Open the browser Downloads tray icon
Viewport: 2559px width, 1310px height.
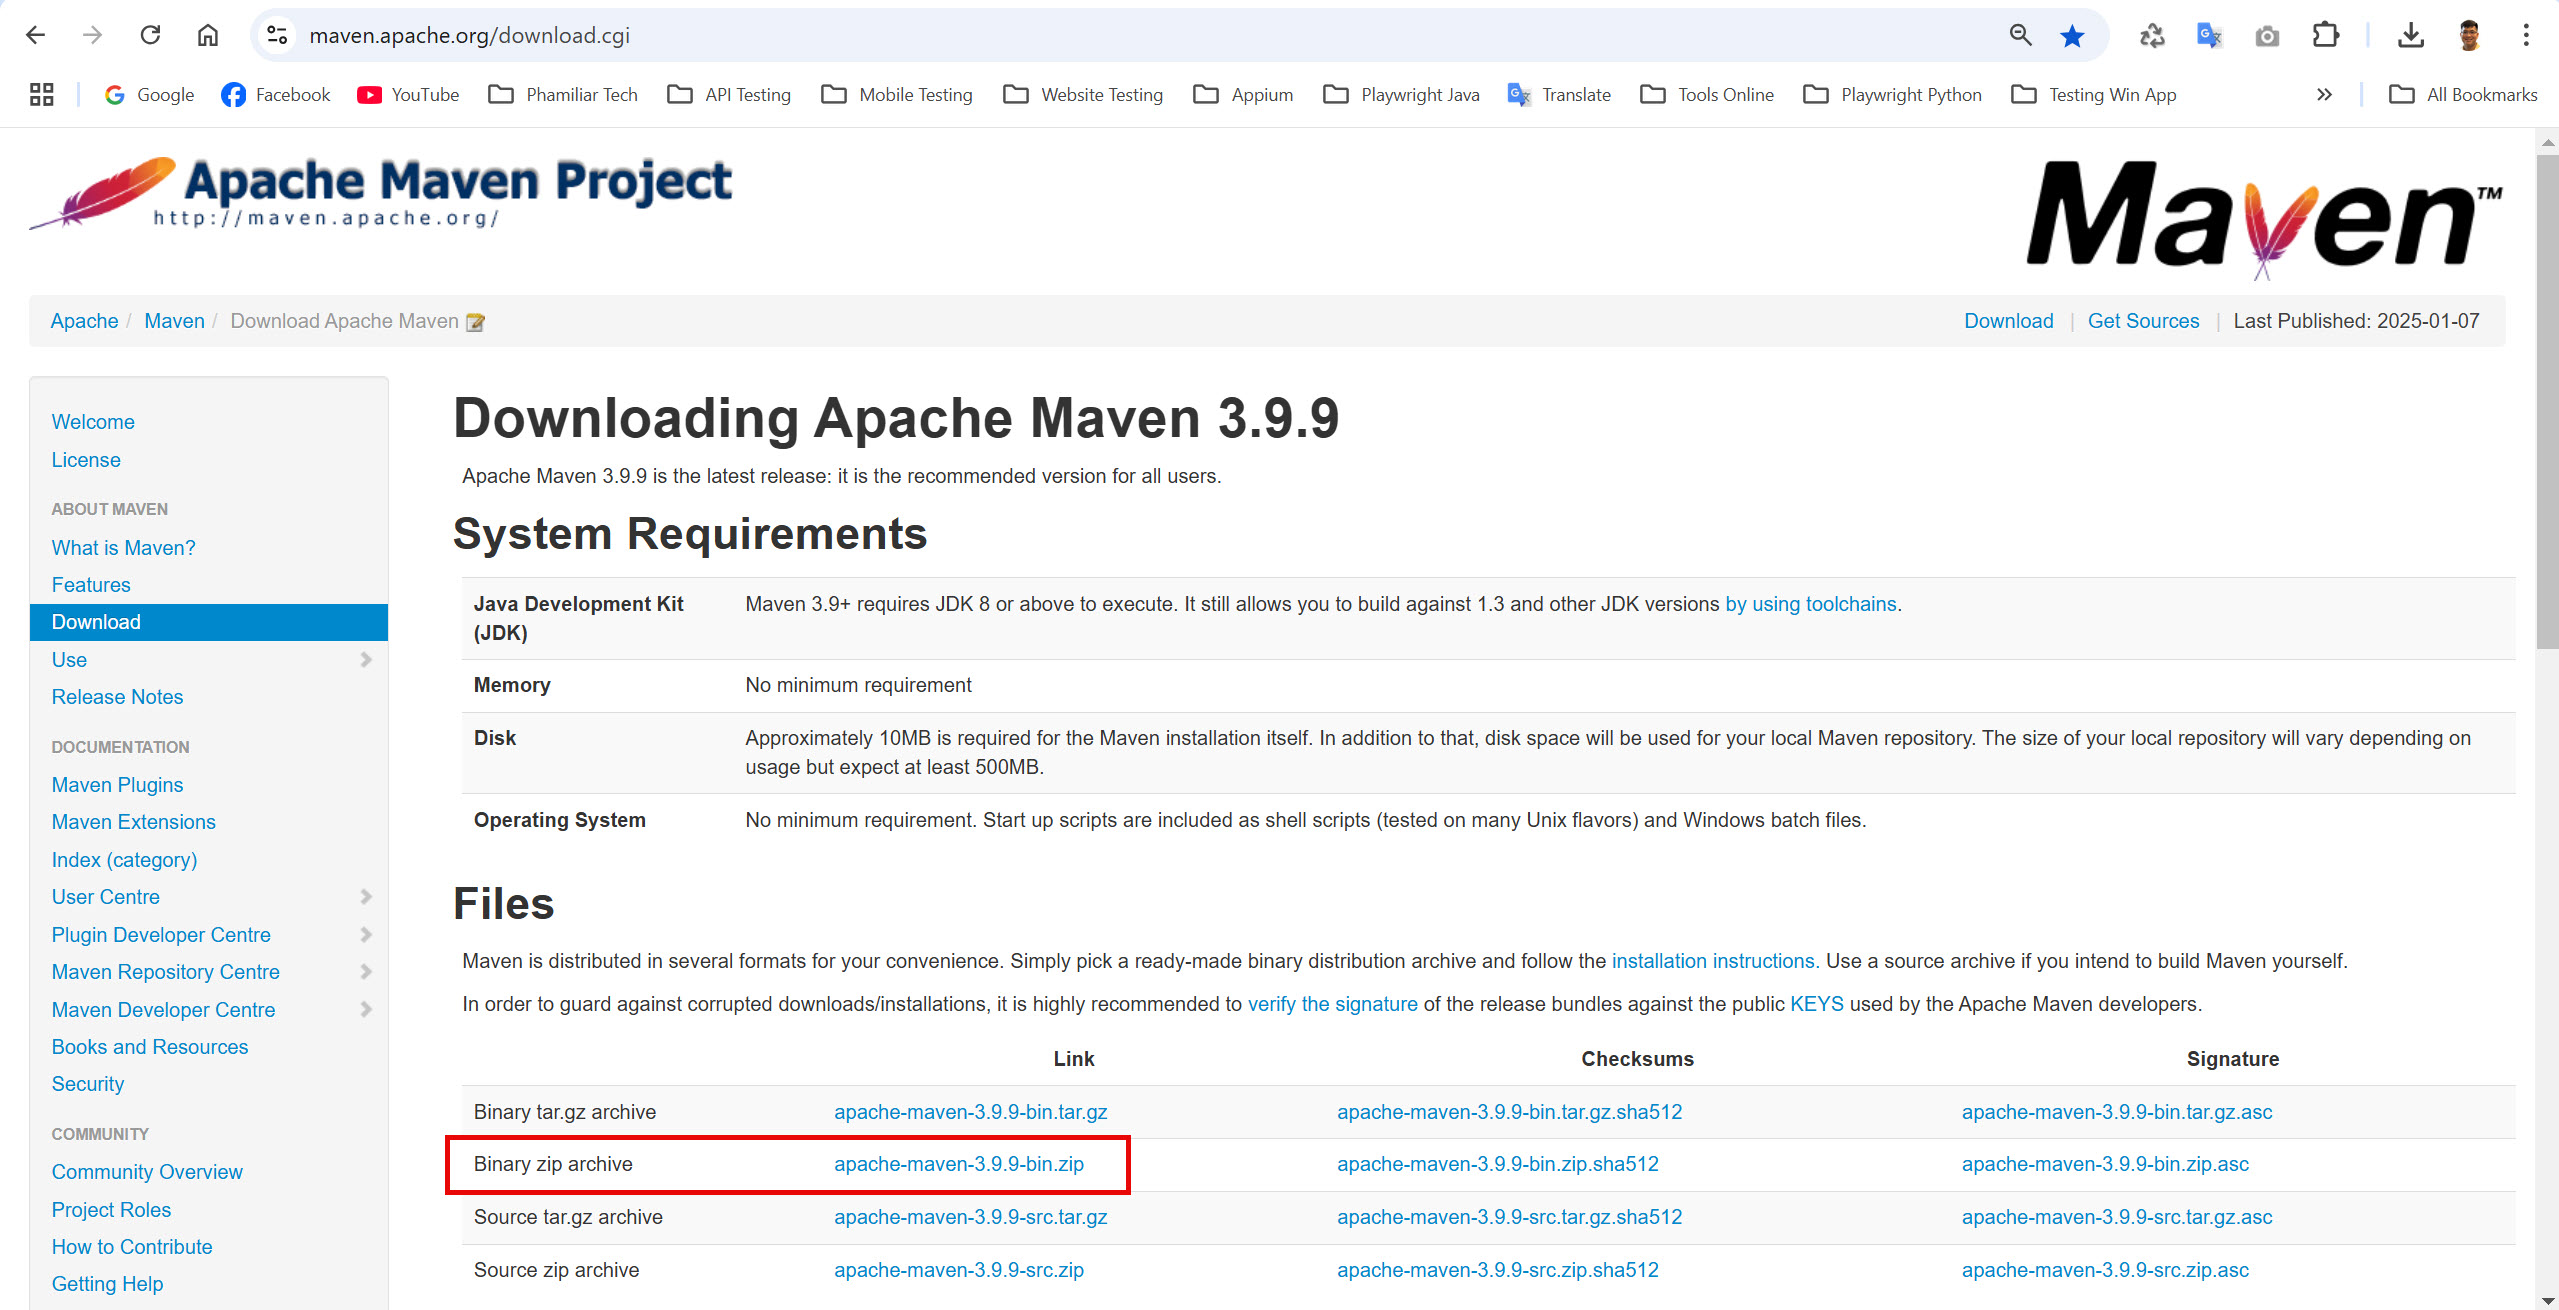[2411, 36]
